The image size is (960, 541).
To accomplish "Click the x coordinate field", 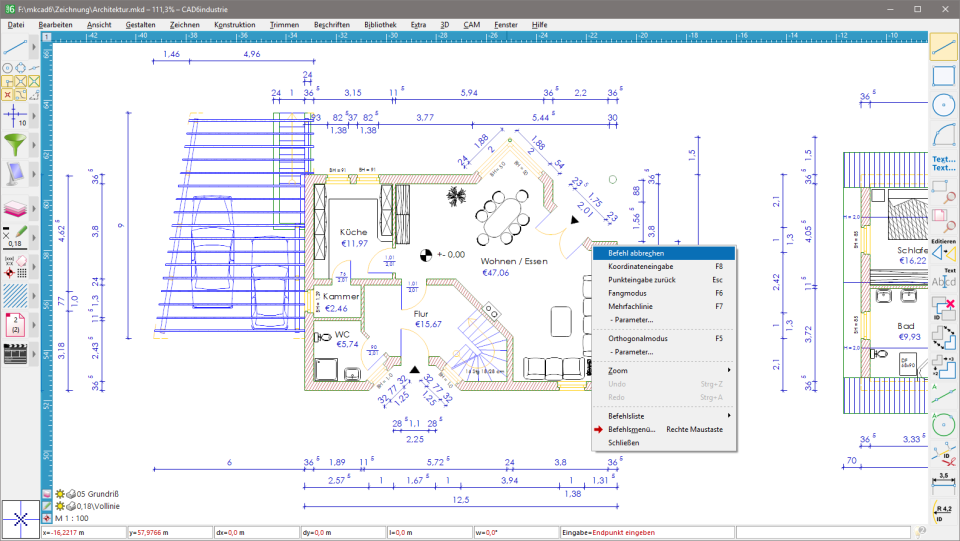I will point(84,532).
